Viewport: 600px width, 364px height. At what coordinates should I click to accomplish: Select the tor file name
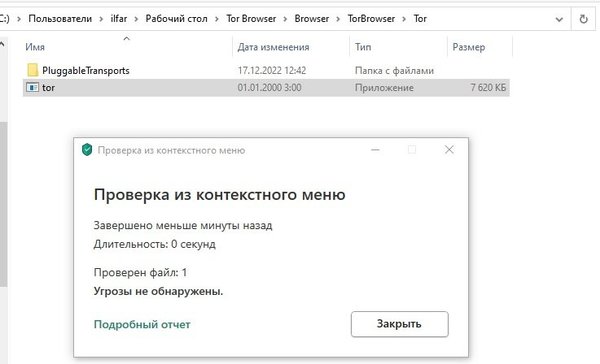[49, 88]
